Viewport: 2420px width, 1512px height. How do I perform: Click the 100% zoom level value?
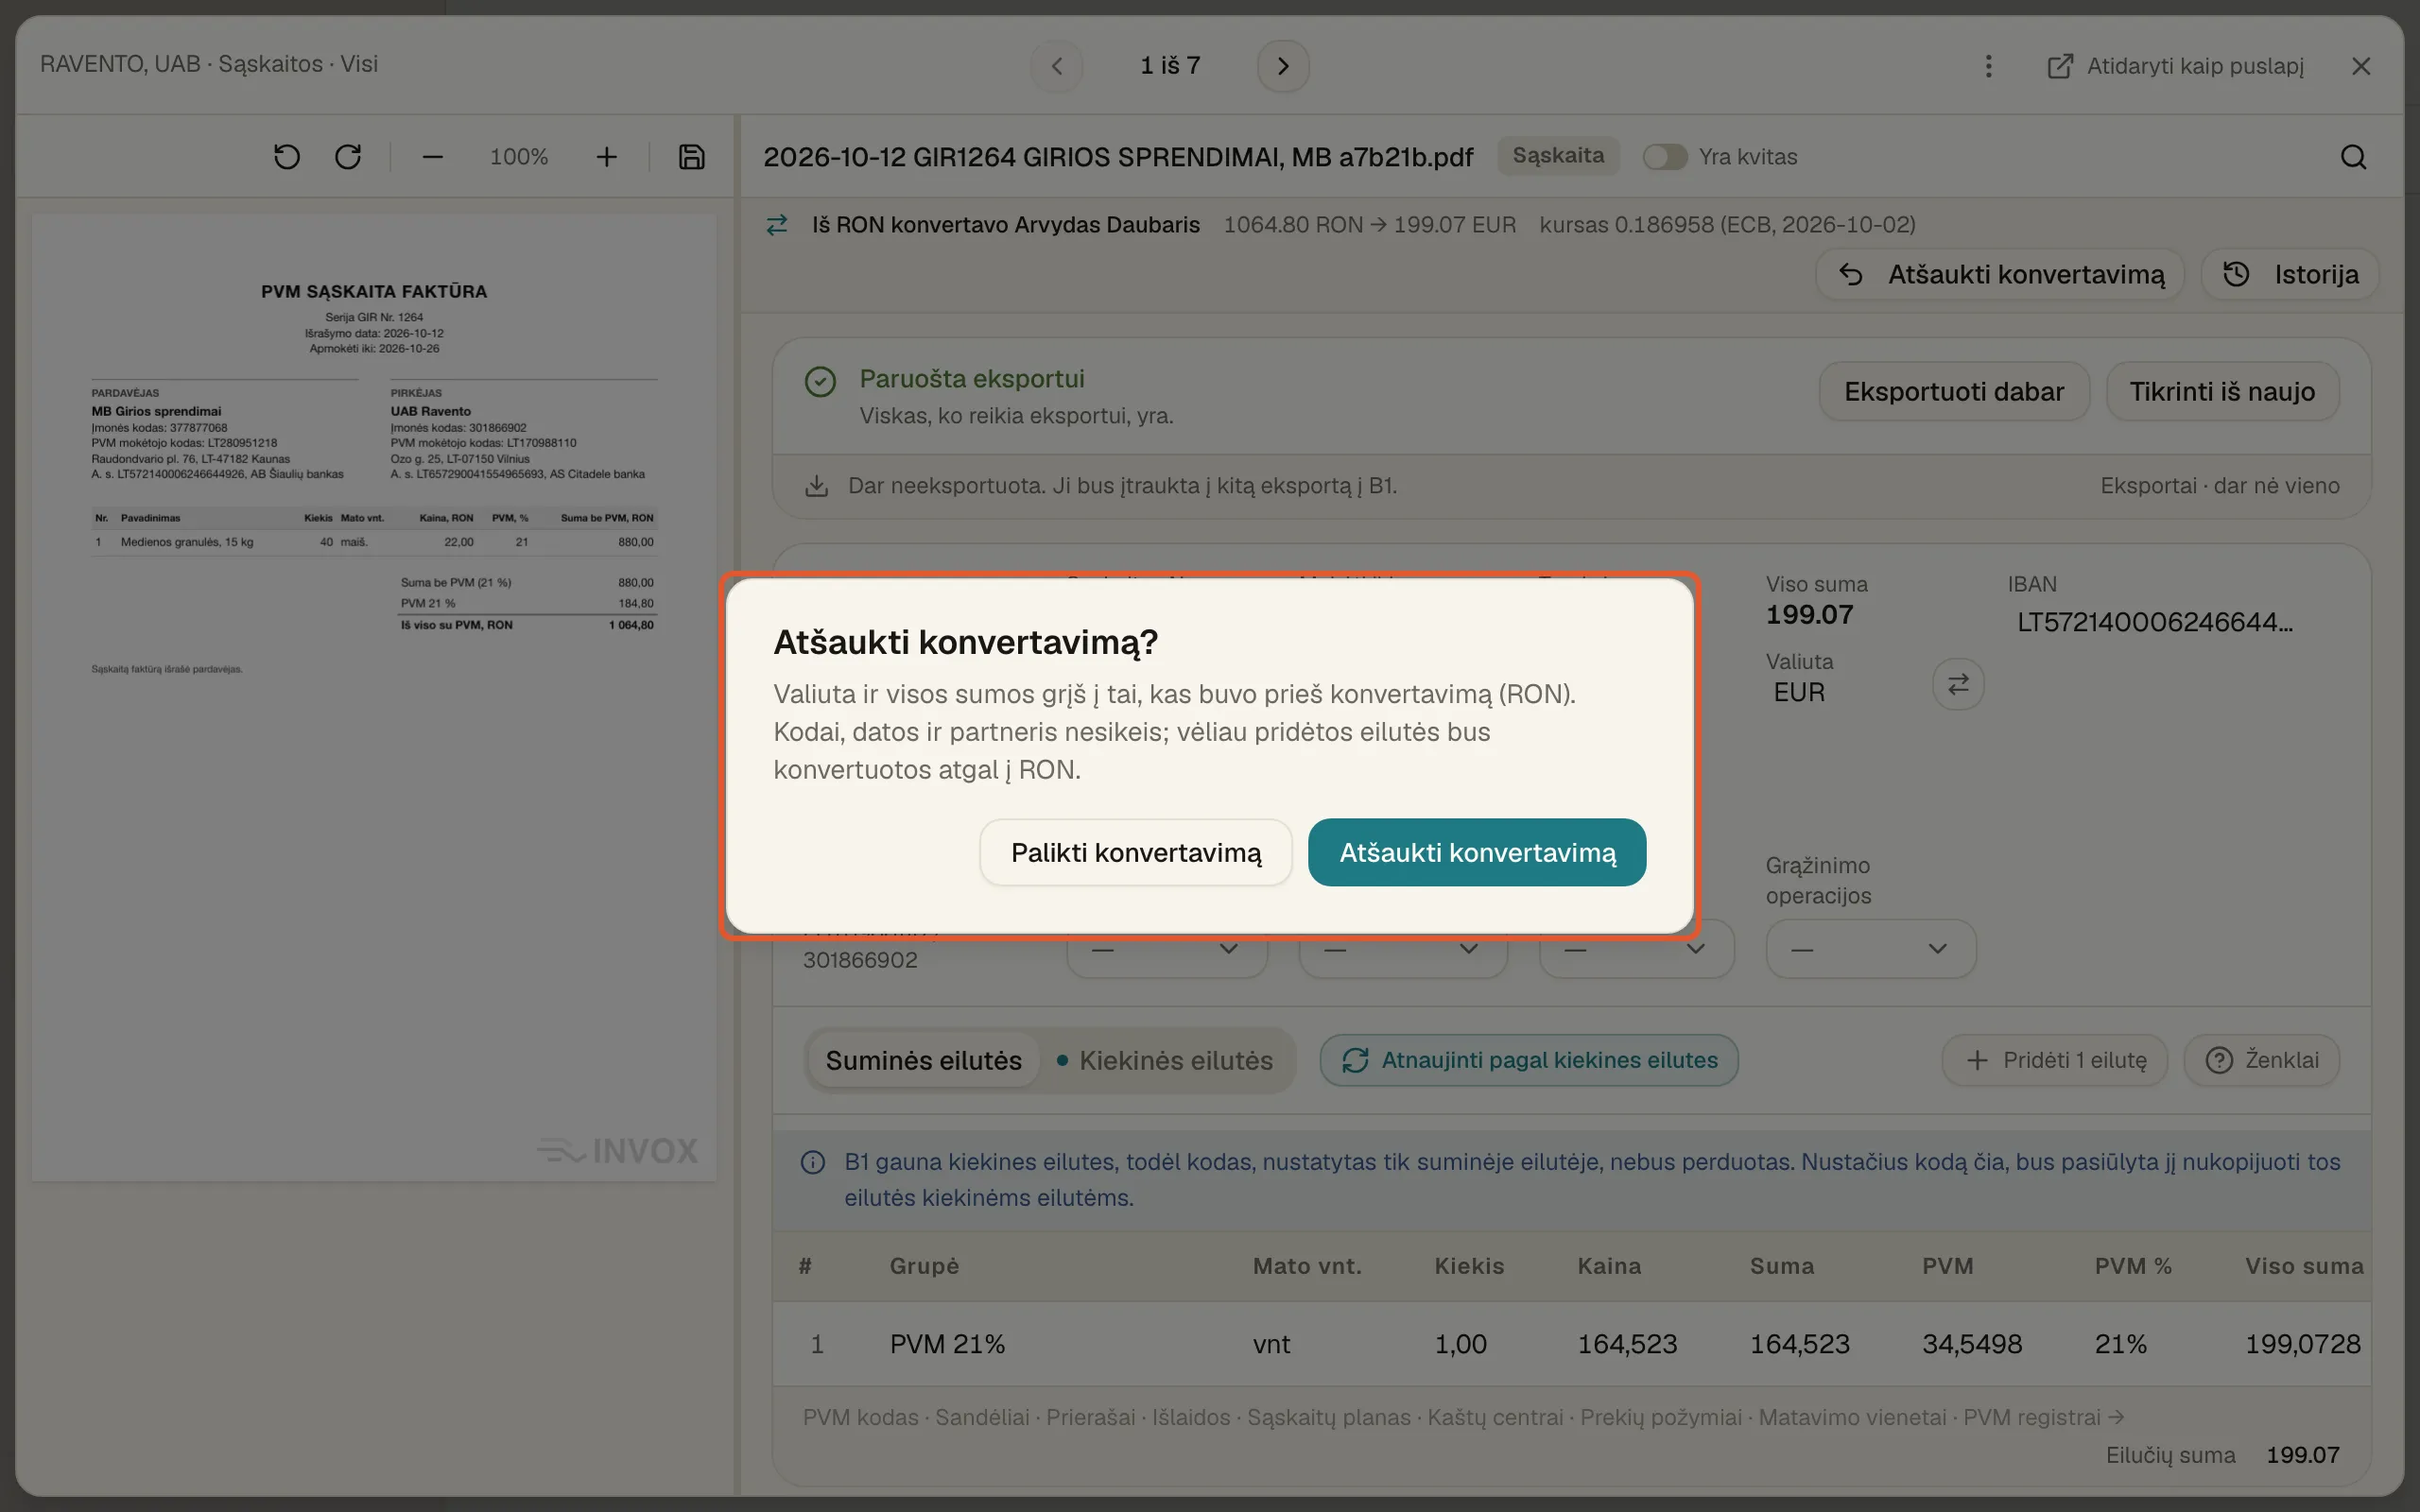[519, 157]
